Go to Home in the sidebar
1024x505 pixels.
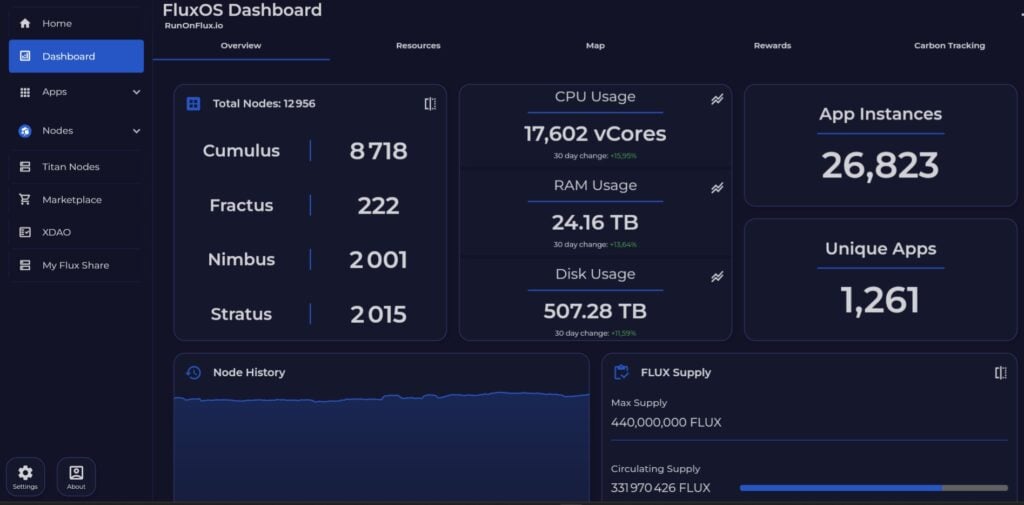coord(76,24)
